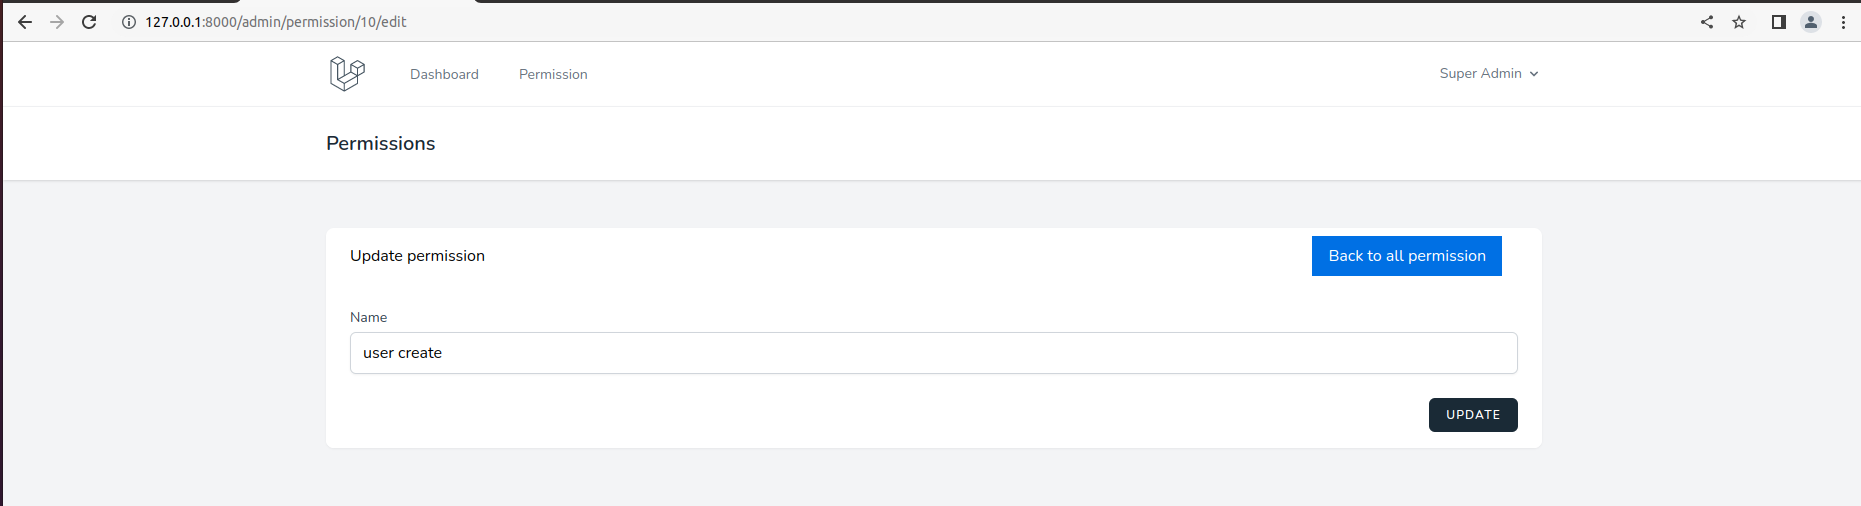Open the browser three-dot menu

click(x=1843, y=22)
